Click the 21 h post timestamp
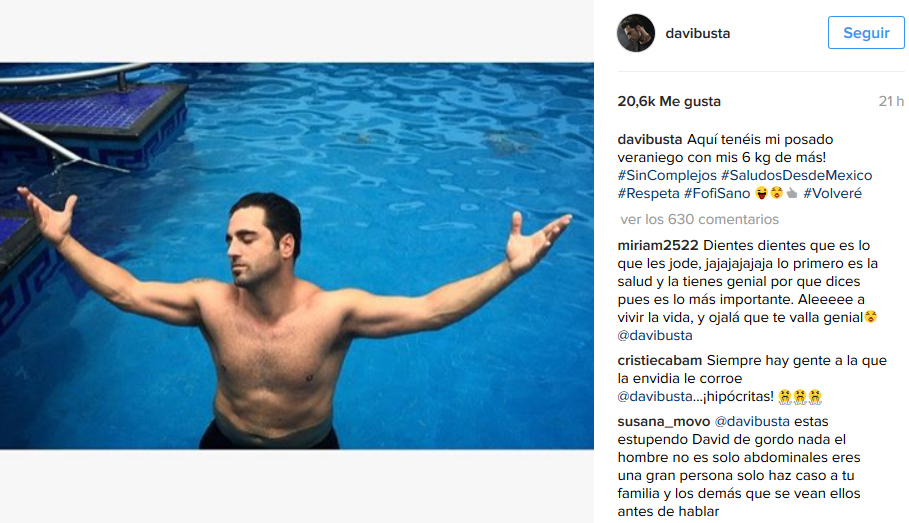 pyautogui.click(x=891, y=101)
